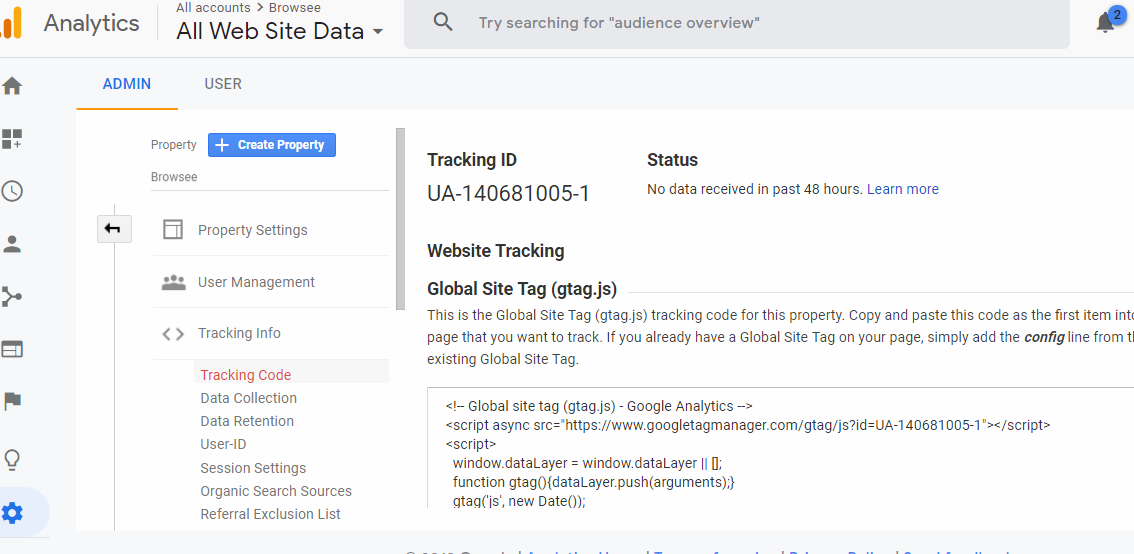
Task: Select Data Retention
Action: tap(247, 421)
